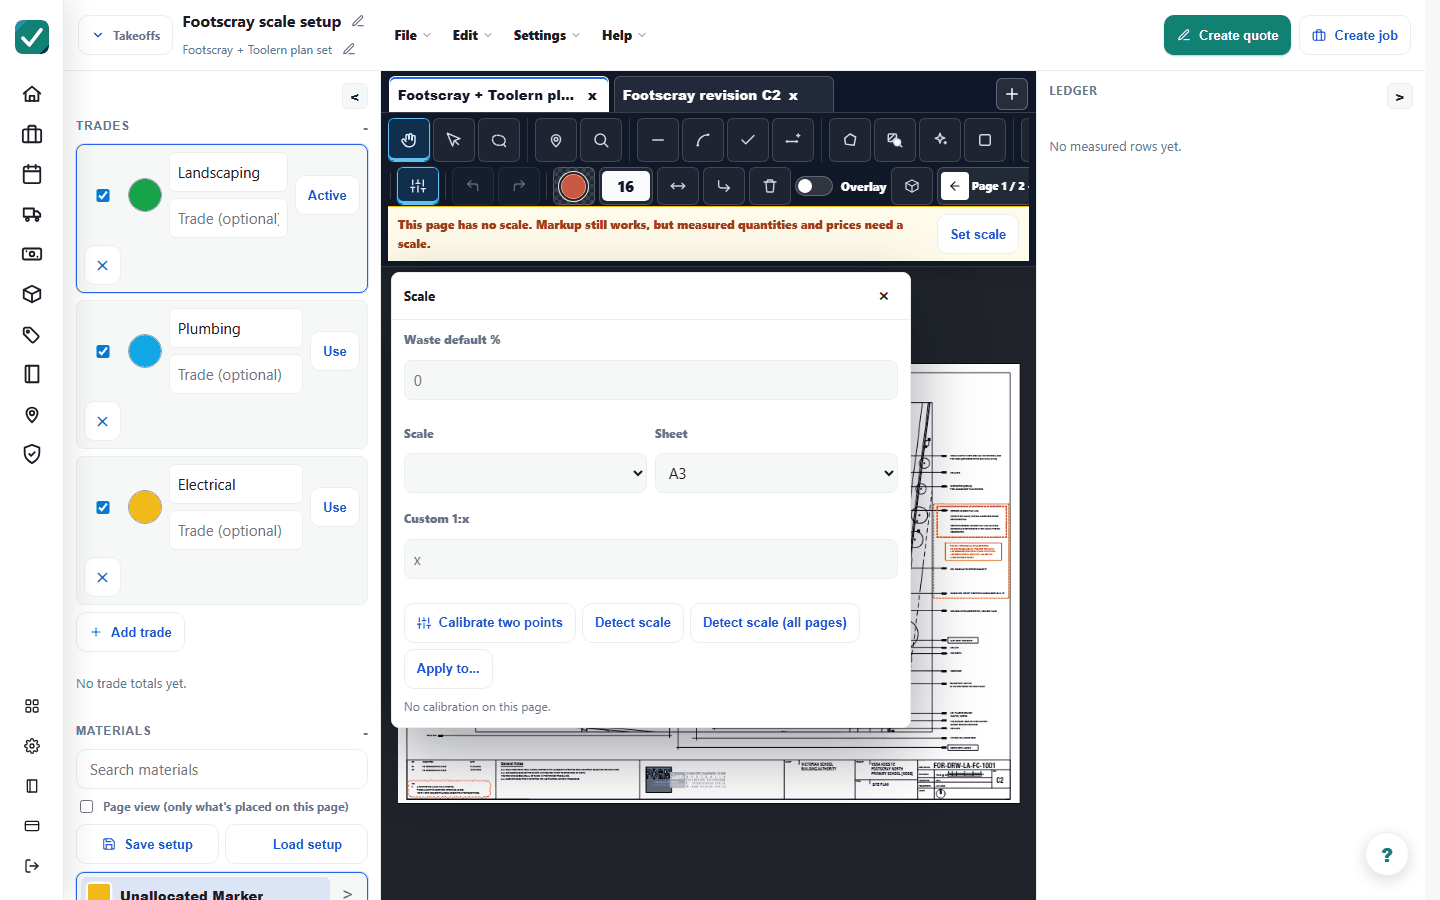Viewport: 1440px width, 900px height.
Task: Collapse the Trades section
Action: pos(365,127)
